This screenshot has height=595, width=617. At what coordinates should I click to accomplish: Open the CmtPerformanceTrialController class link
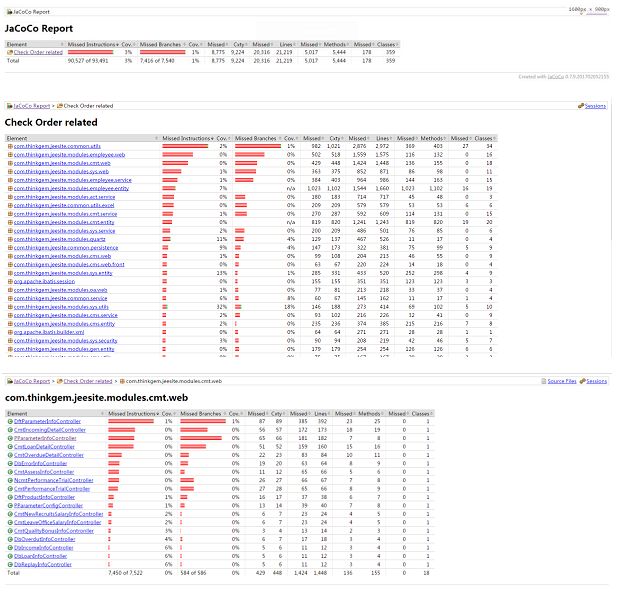(52, 489)
